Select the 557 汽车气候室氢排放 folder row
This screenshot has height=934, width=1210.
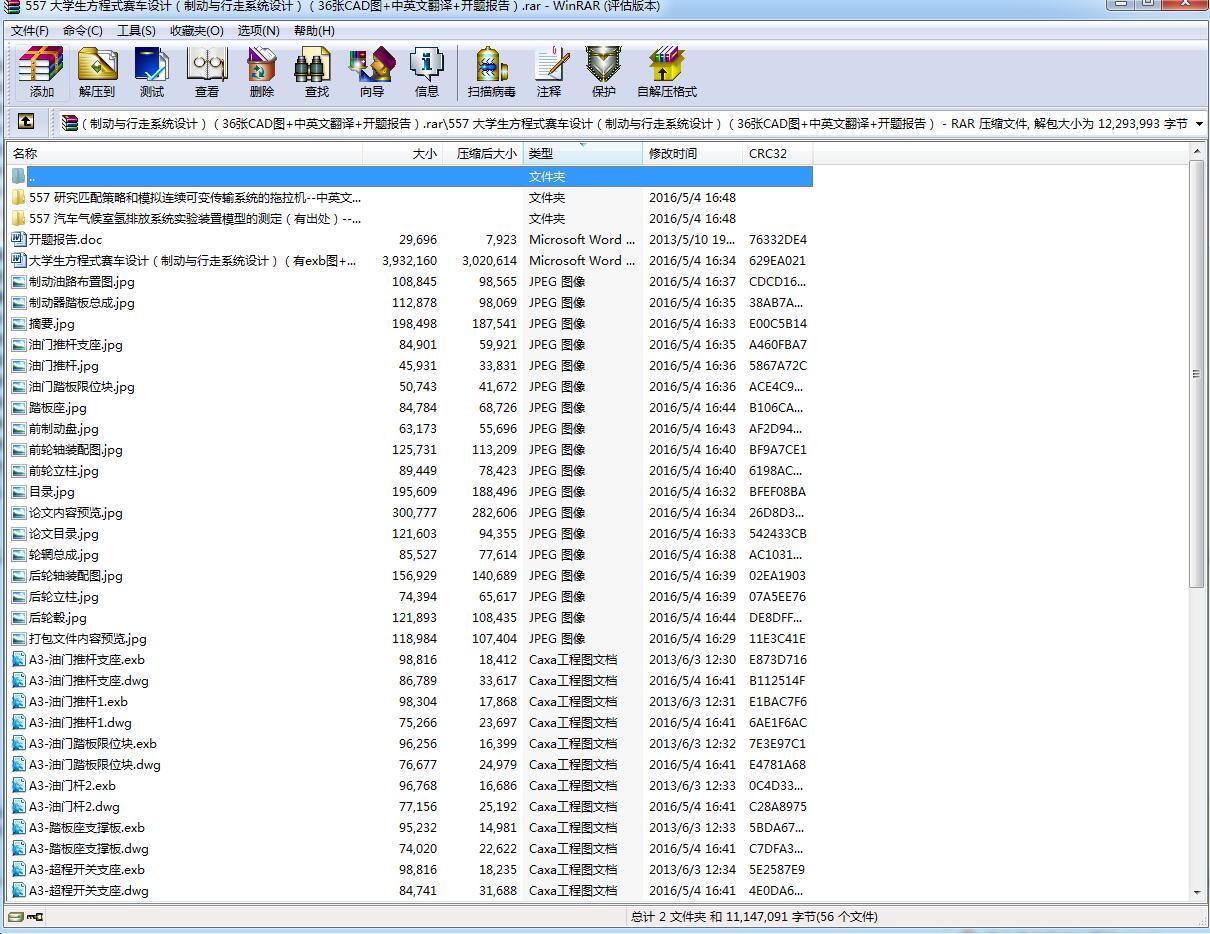[x=410, y=218]
